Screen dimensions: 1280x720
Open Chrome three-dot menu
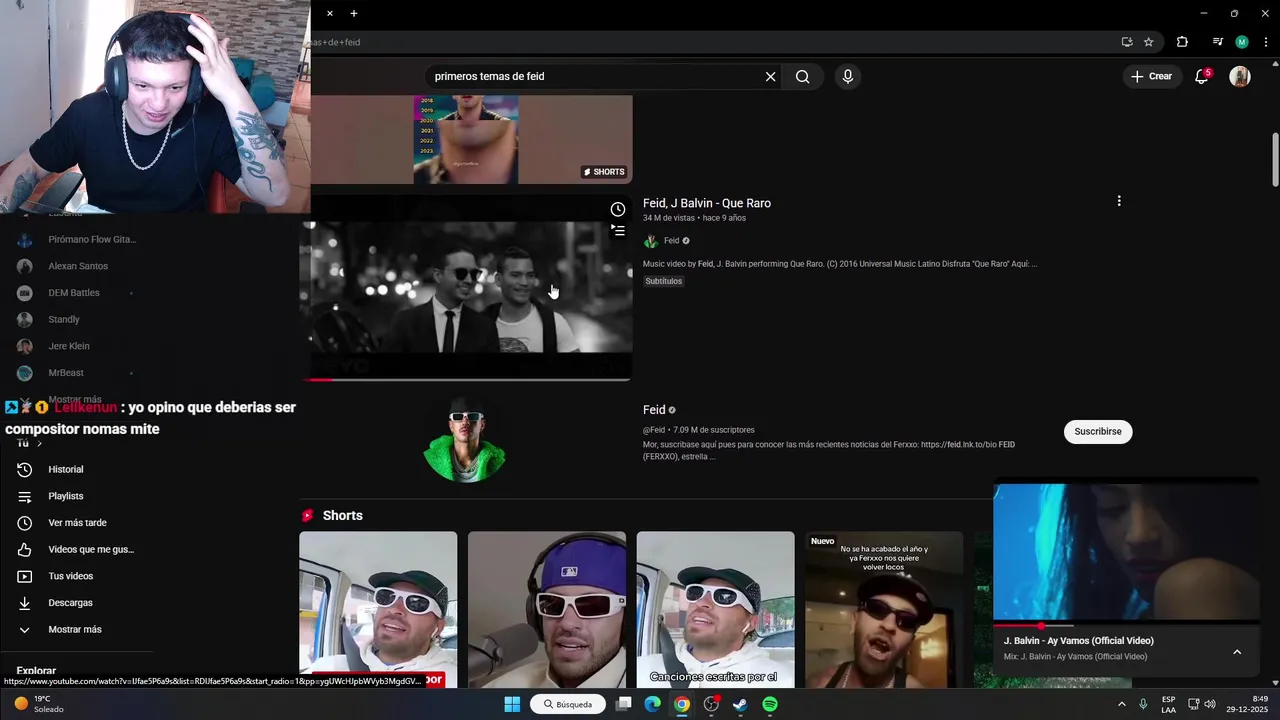coord(1266,42)
